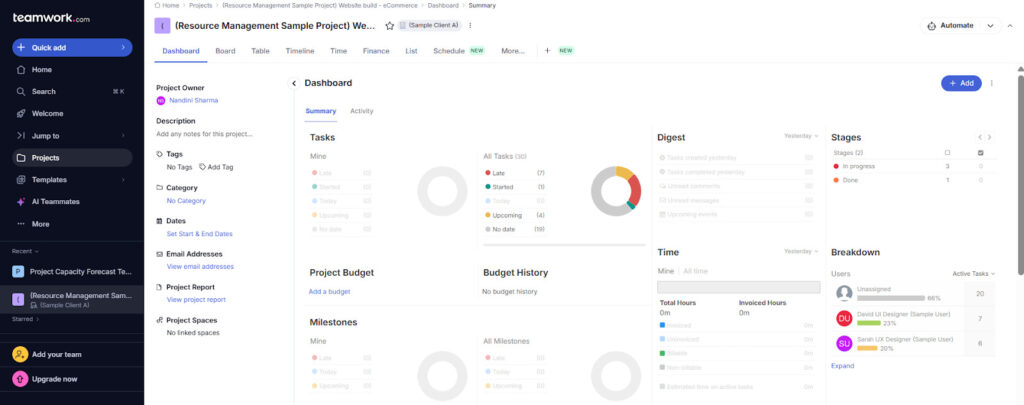This screenshot has height=405, width=1024.
Task: Click View email addresses link
Action: point(200,267)
